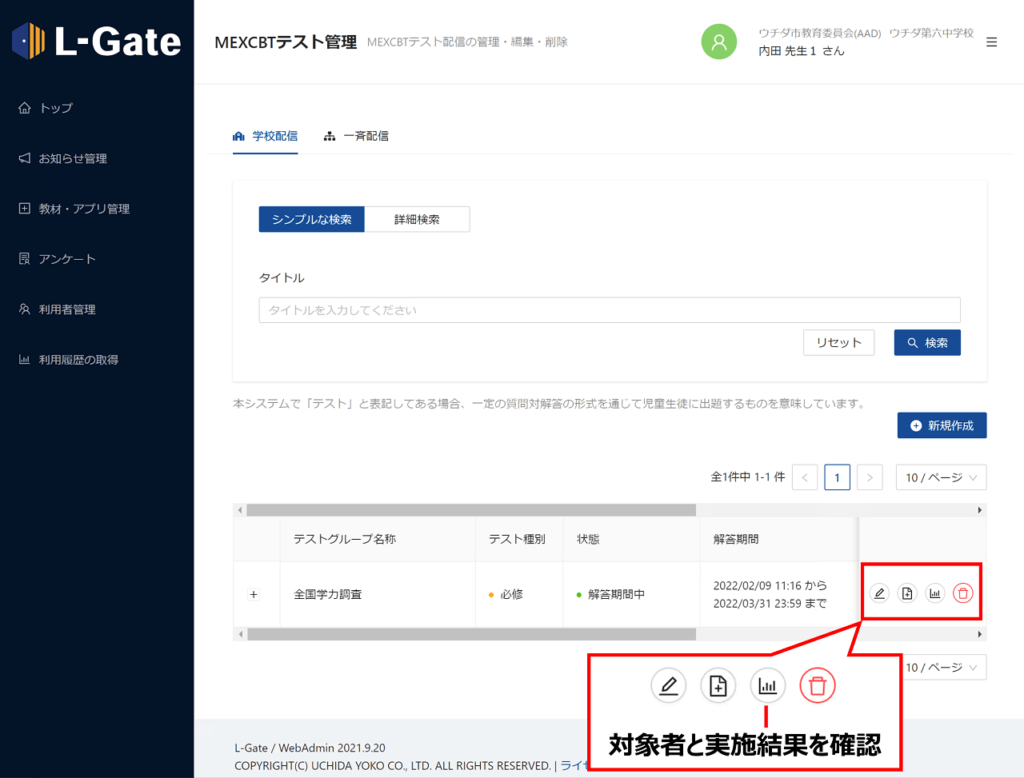Expand the 全国学力調査 row
Viewport: 1024px width, 778px height.
[253, 594]
